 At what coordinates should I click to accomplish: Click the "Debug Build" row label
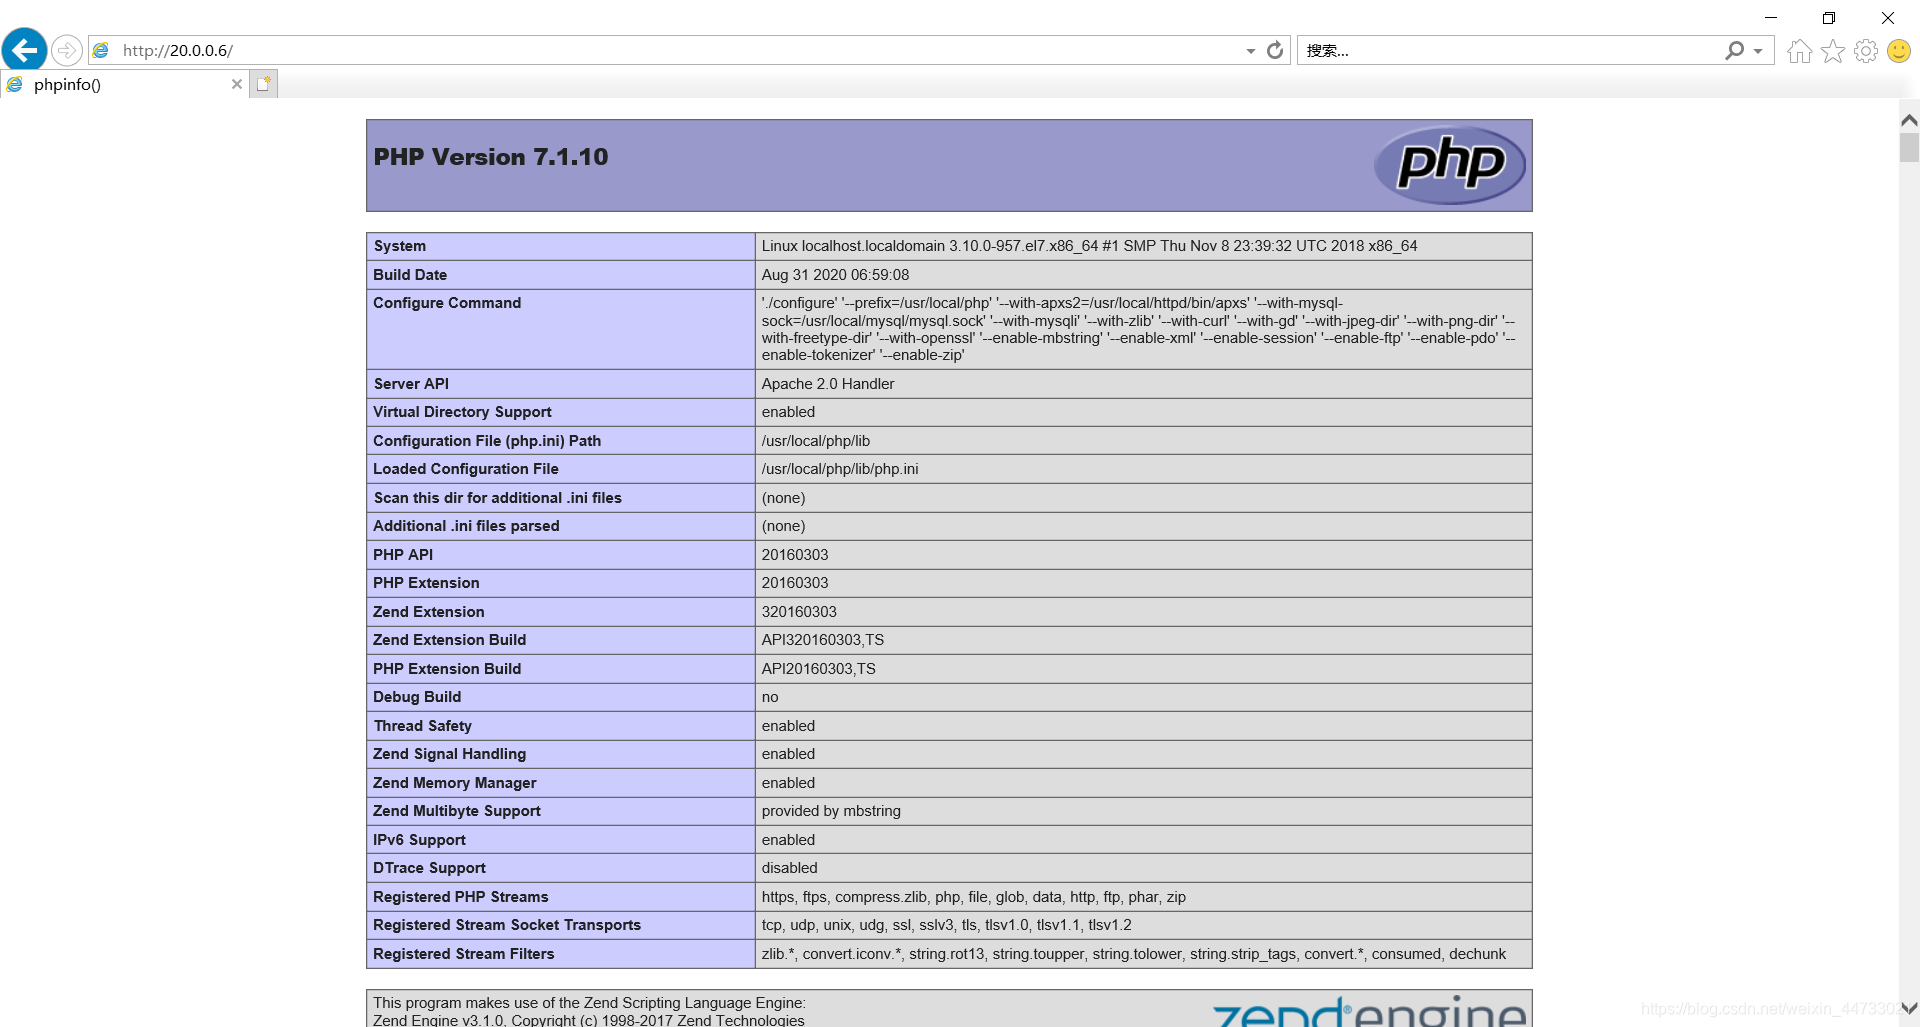click(x=417, y=697)
